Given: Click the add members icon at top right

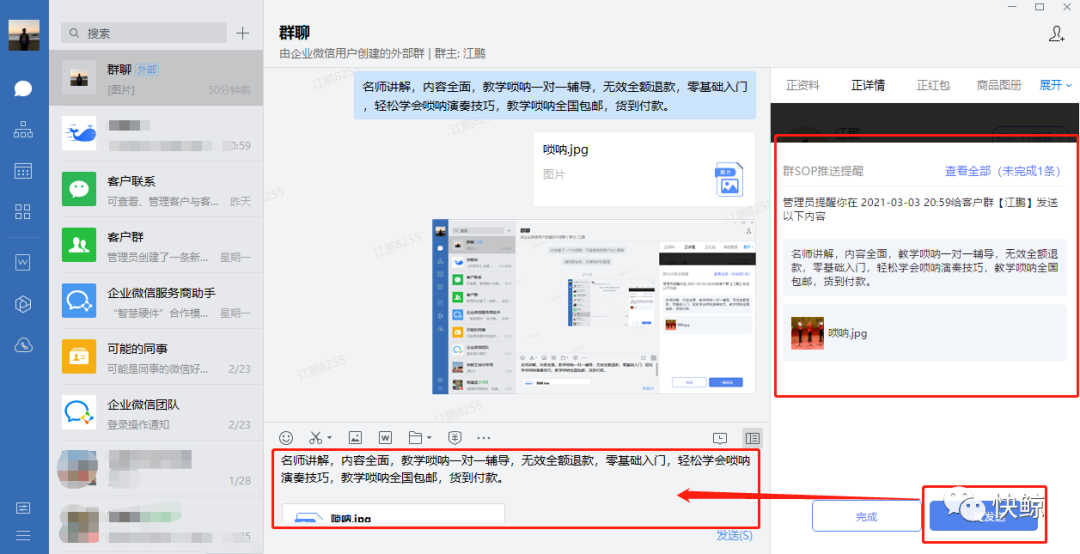Looking at the screenshot, I should coord(1056,34).
